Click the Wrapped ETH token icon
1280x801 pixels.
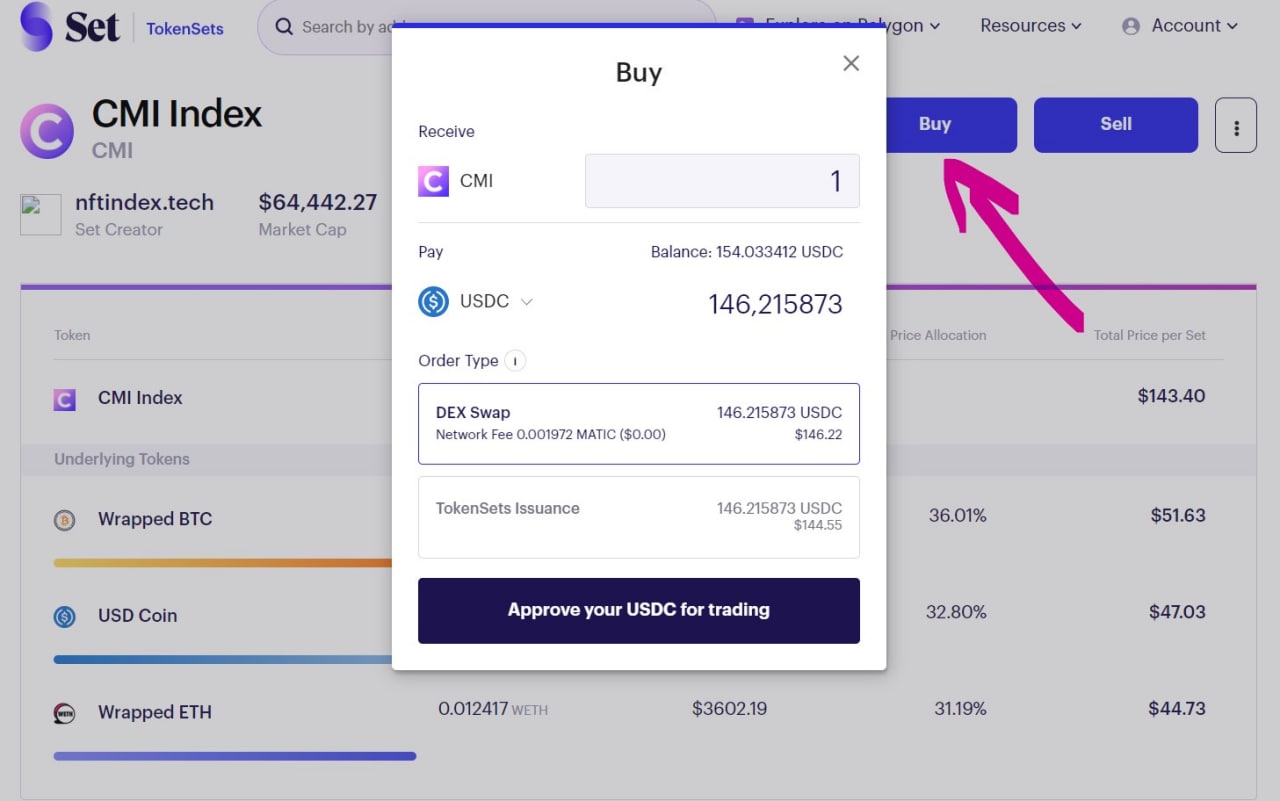click(x=64, y=713)
